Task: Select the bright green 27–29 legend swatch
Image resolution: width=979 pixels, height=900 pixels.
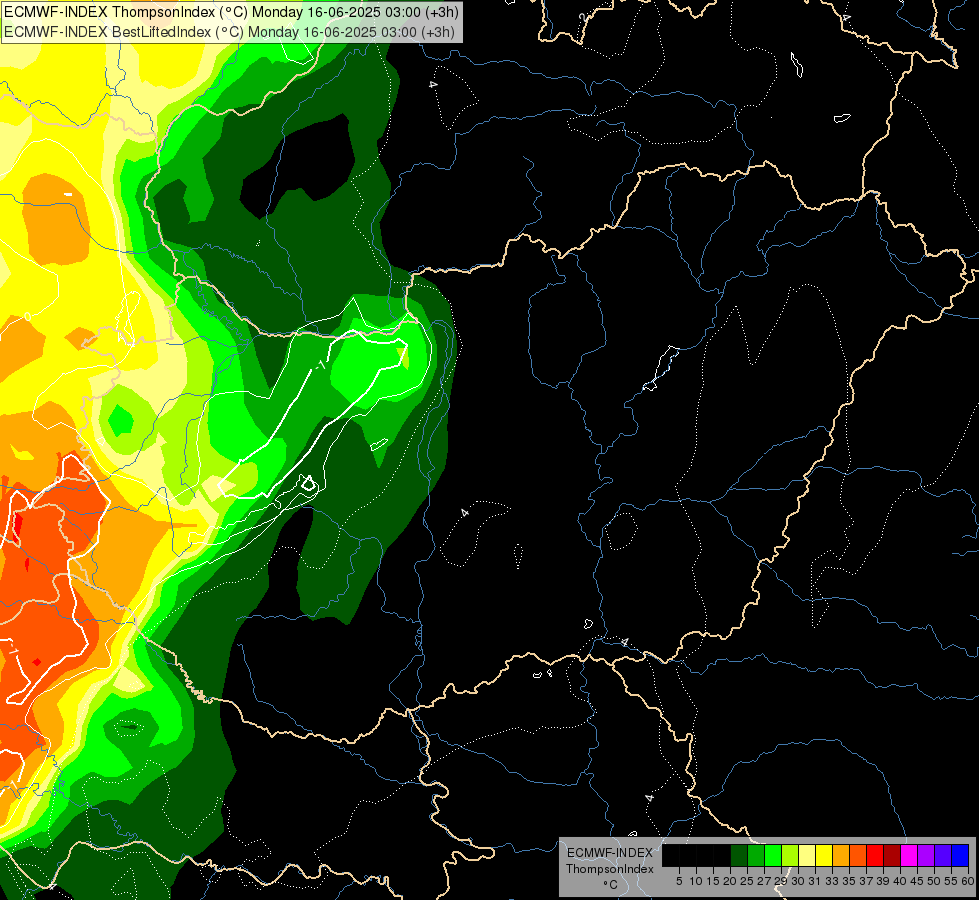Action: coord(773,855)
